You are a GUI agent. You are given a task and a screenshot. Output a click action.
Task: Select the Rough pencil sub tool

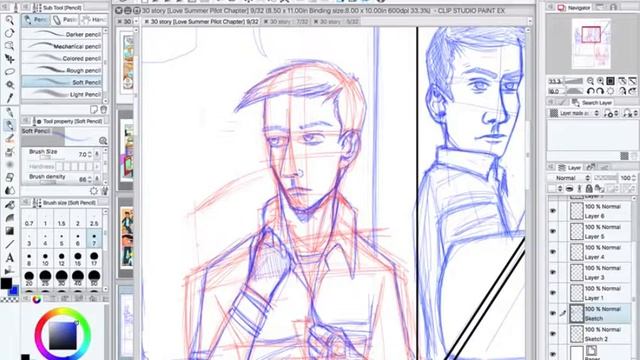click(x=62, y=70)
